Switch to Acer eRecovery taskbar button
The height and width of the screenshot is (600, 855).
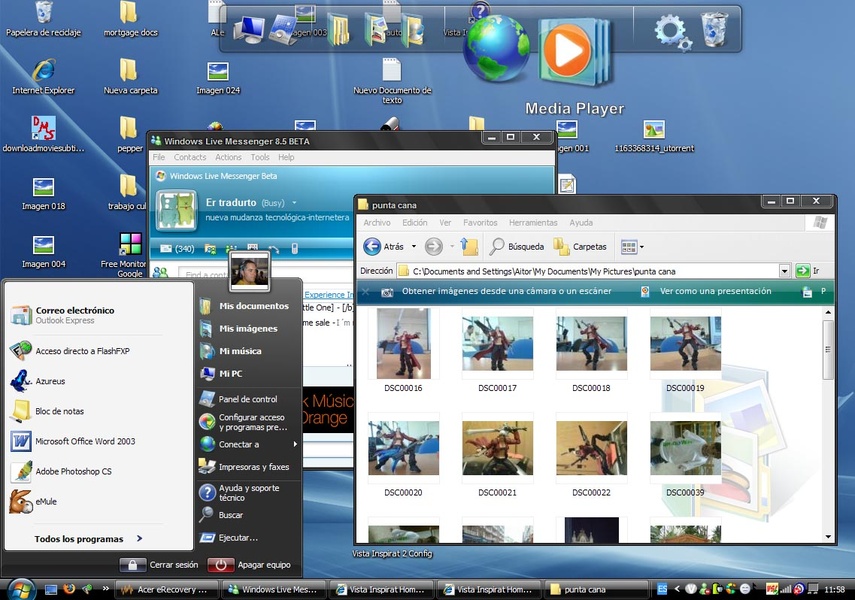pos(166,589)
